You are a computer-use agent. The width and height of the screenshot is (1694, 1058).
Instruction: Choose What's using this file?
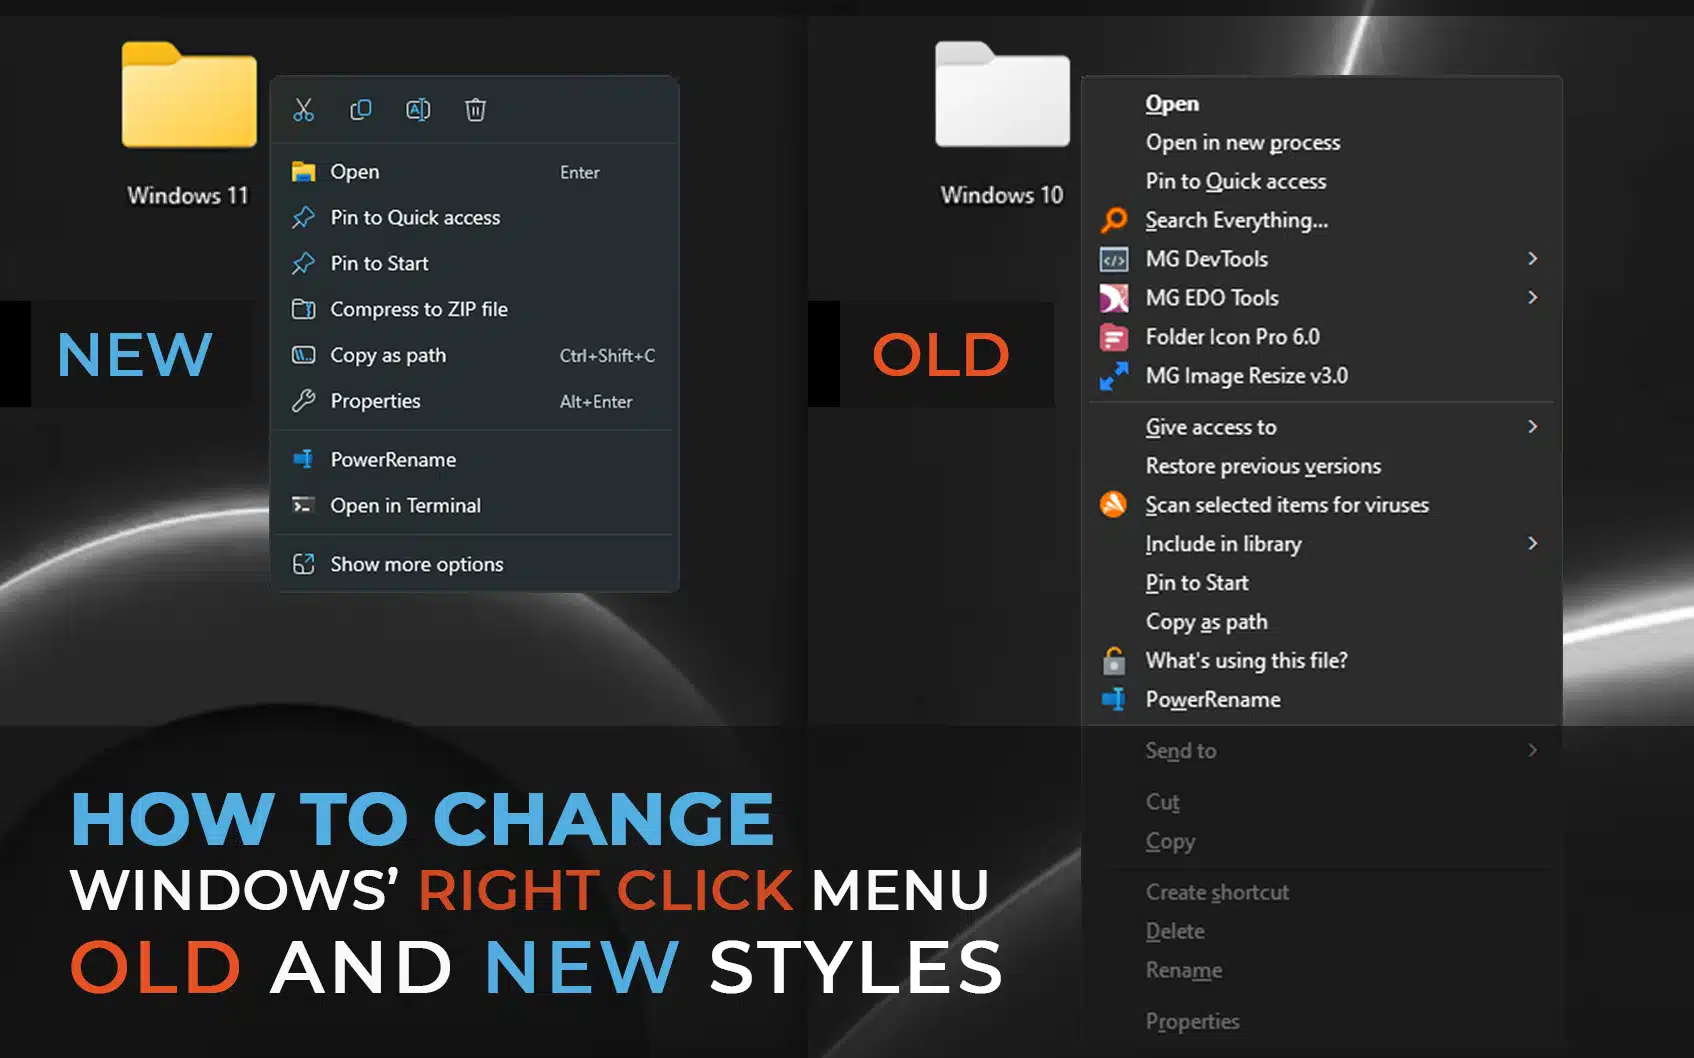click(x=1322, y=660)
